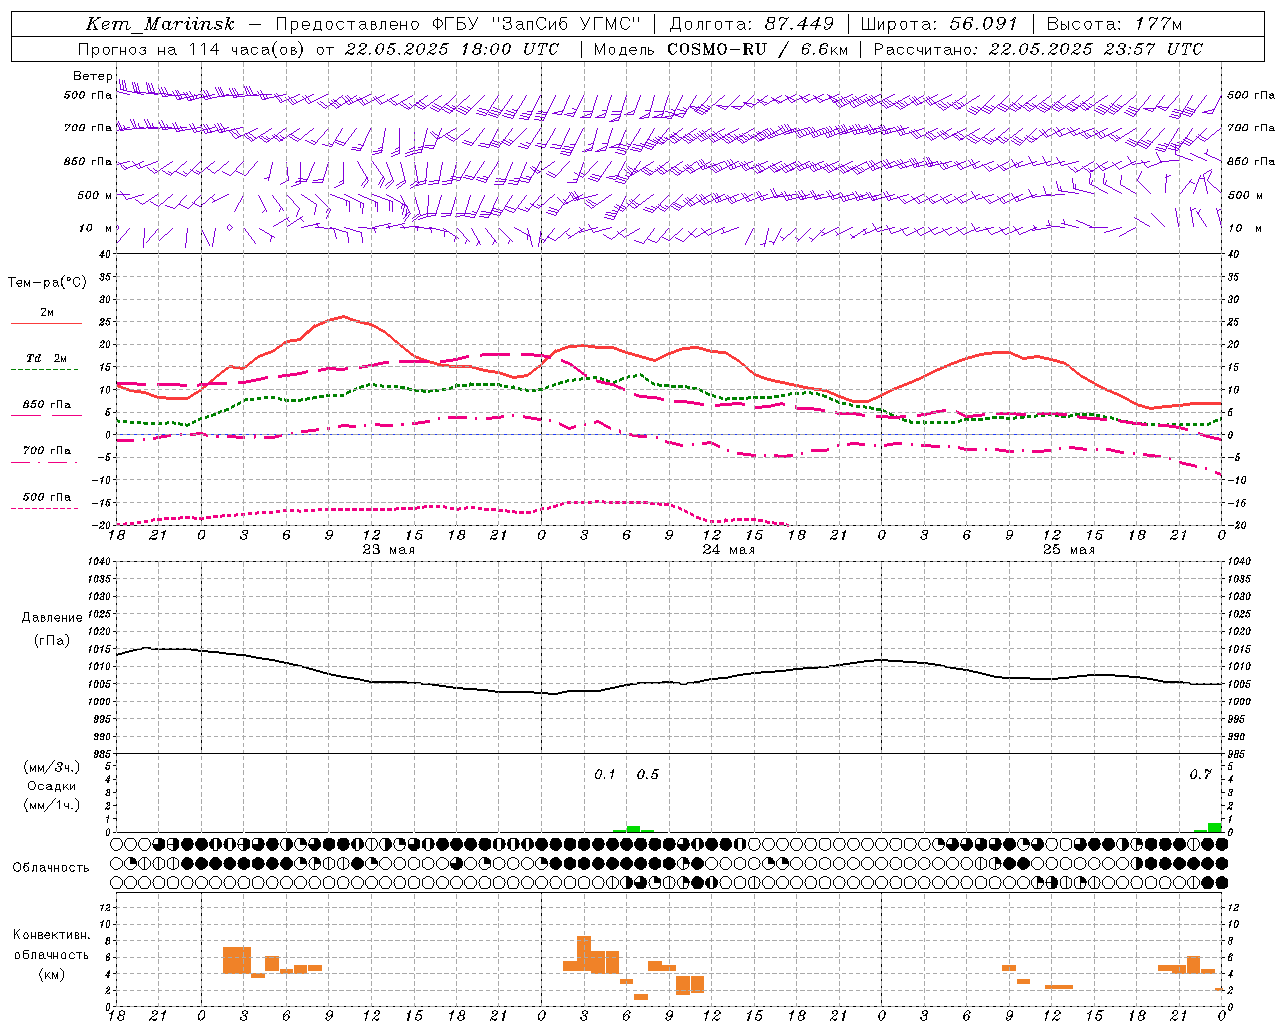Click the Рассчитано: 22.05.2025 23:57 UTC text
The height and width of the screenshot is (1024, 1280).
1038,49
